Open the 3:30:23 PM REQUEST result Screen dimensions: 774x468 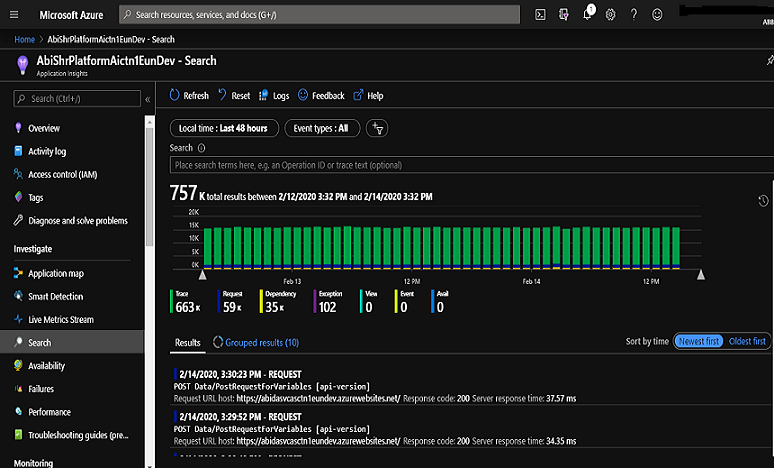[471, 386]
